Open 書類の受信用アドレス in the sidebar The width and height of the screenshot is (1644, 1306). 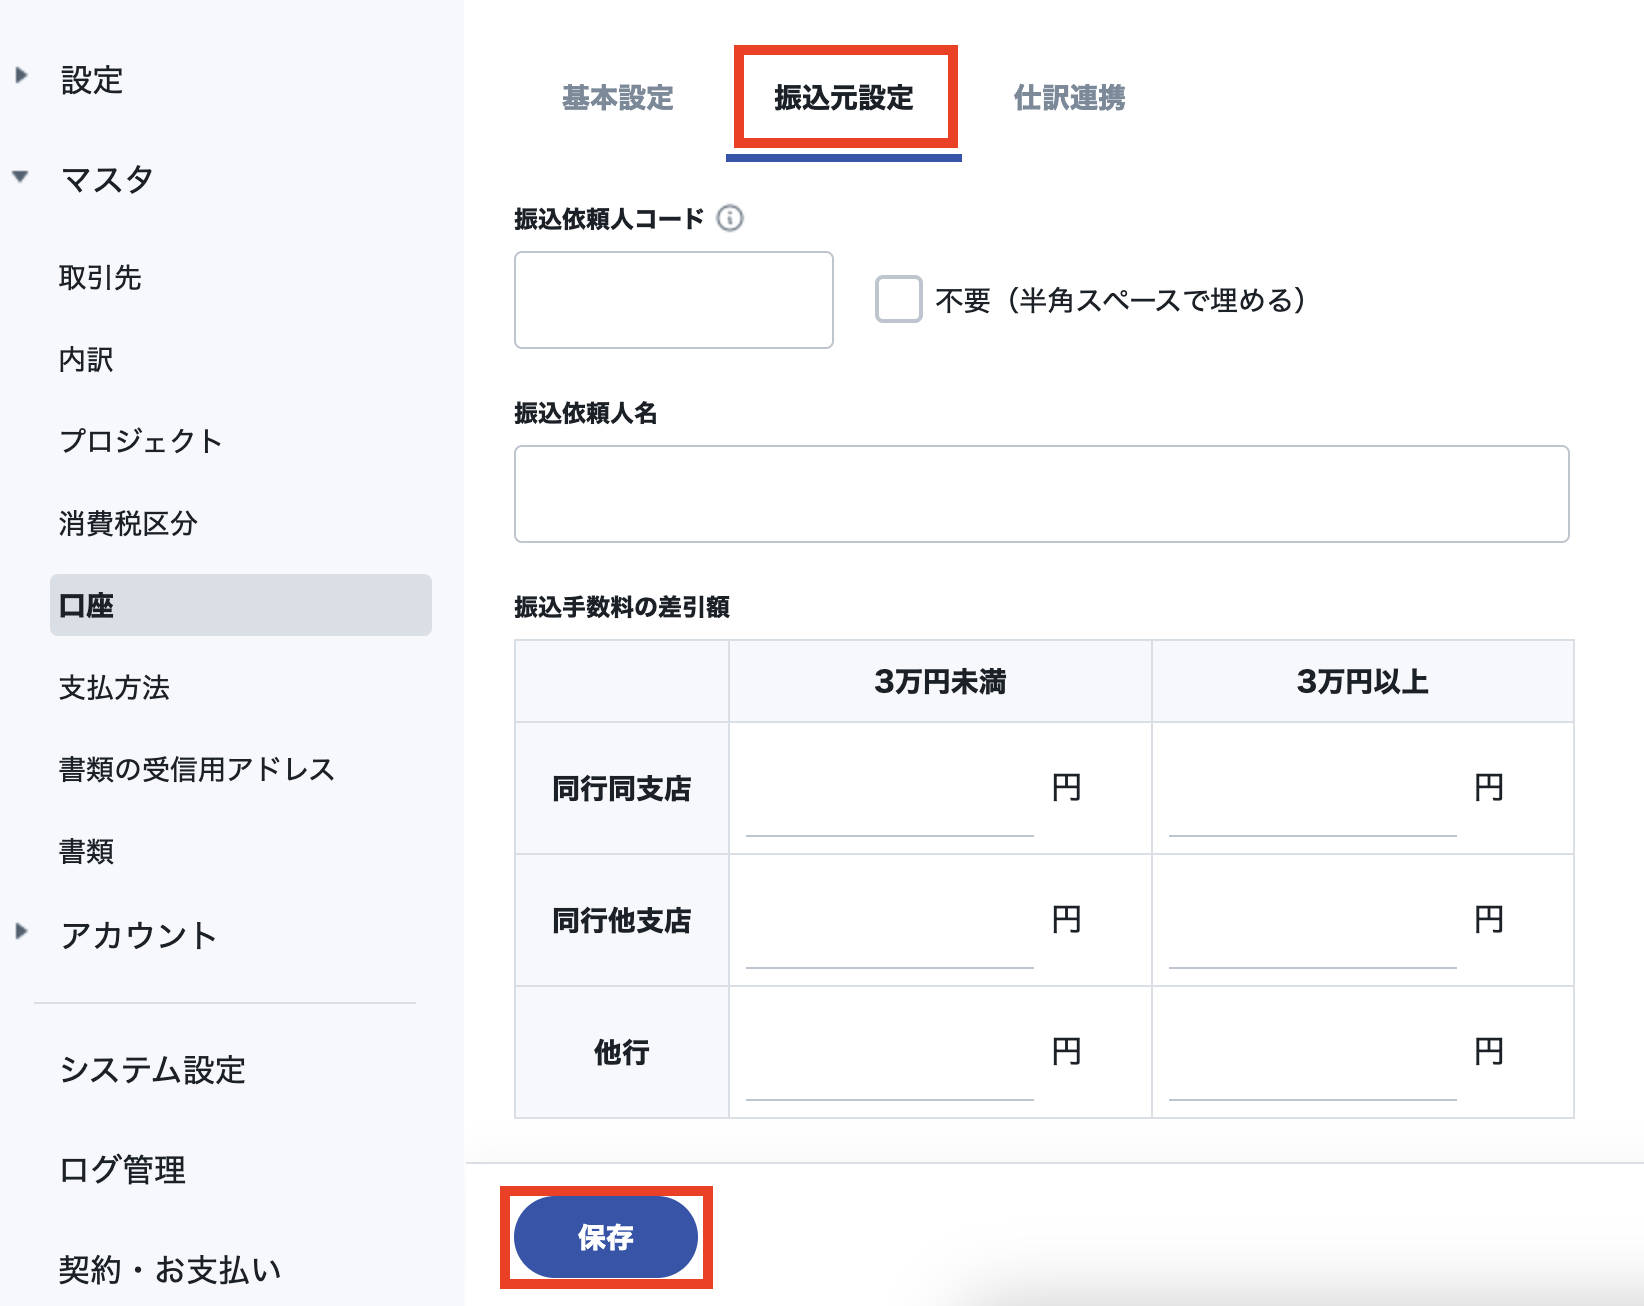(x=196, y=769)
